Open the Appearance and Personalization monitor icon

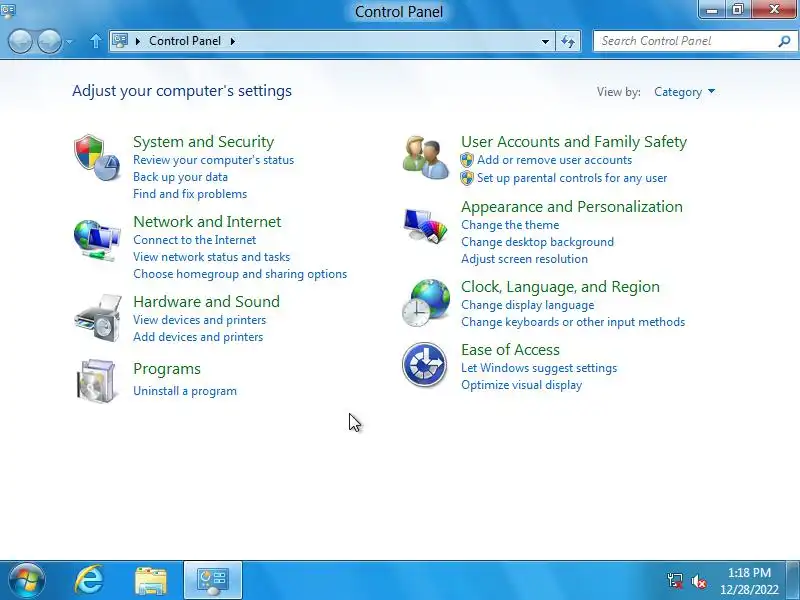[426, 225]
